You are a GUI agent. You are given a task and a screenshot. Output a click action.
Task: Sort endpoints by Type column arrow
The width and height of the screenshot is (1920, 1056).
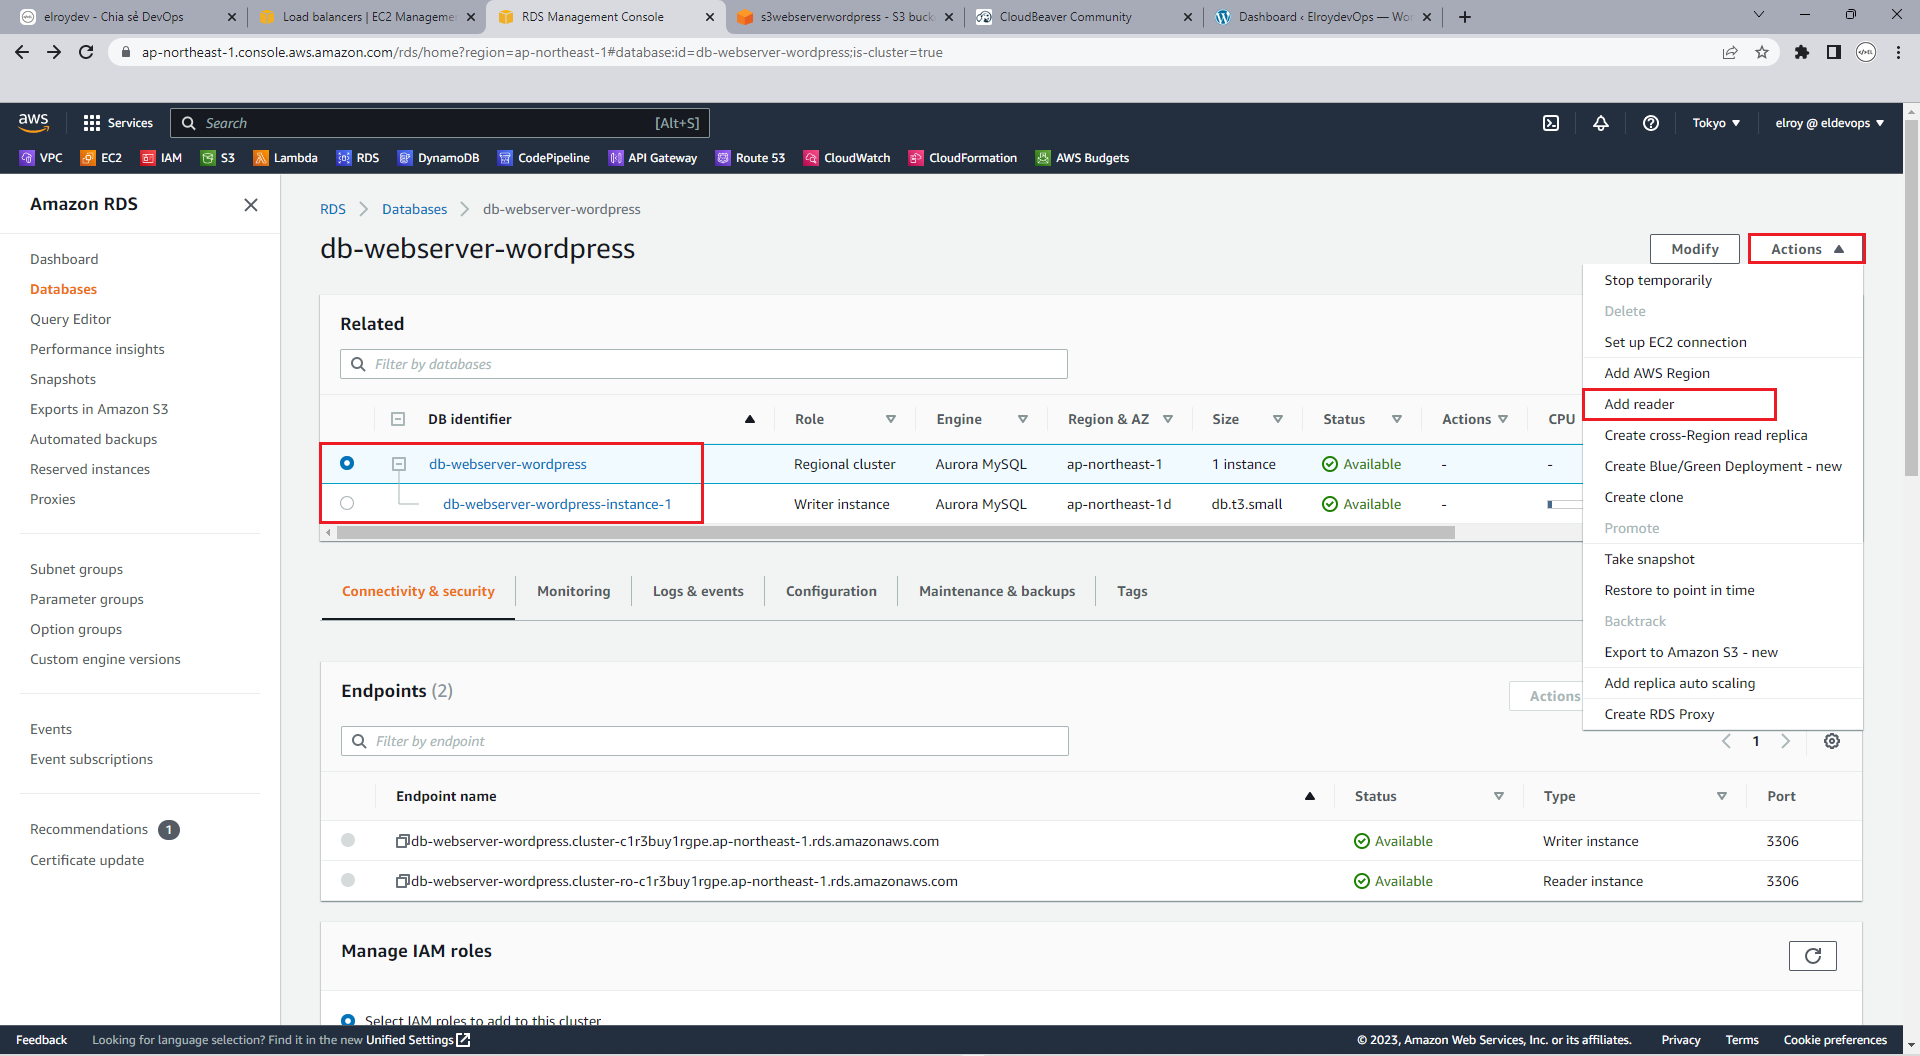(x=1722, y=796)
